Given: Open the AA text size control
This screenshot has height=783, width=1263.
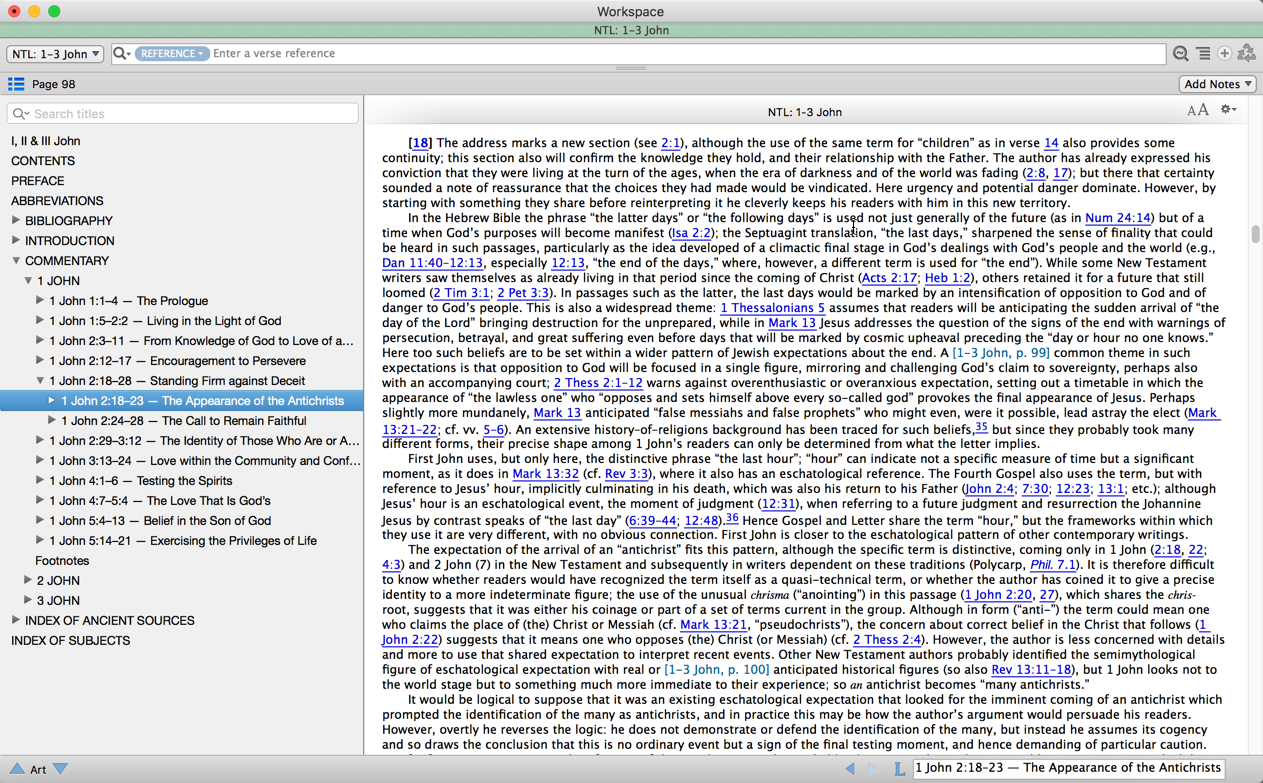Looking at the screenshot, I should pos(1197,111).
